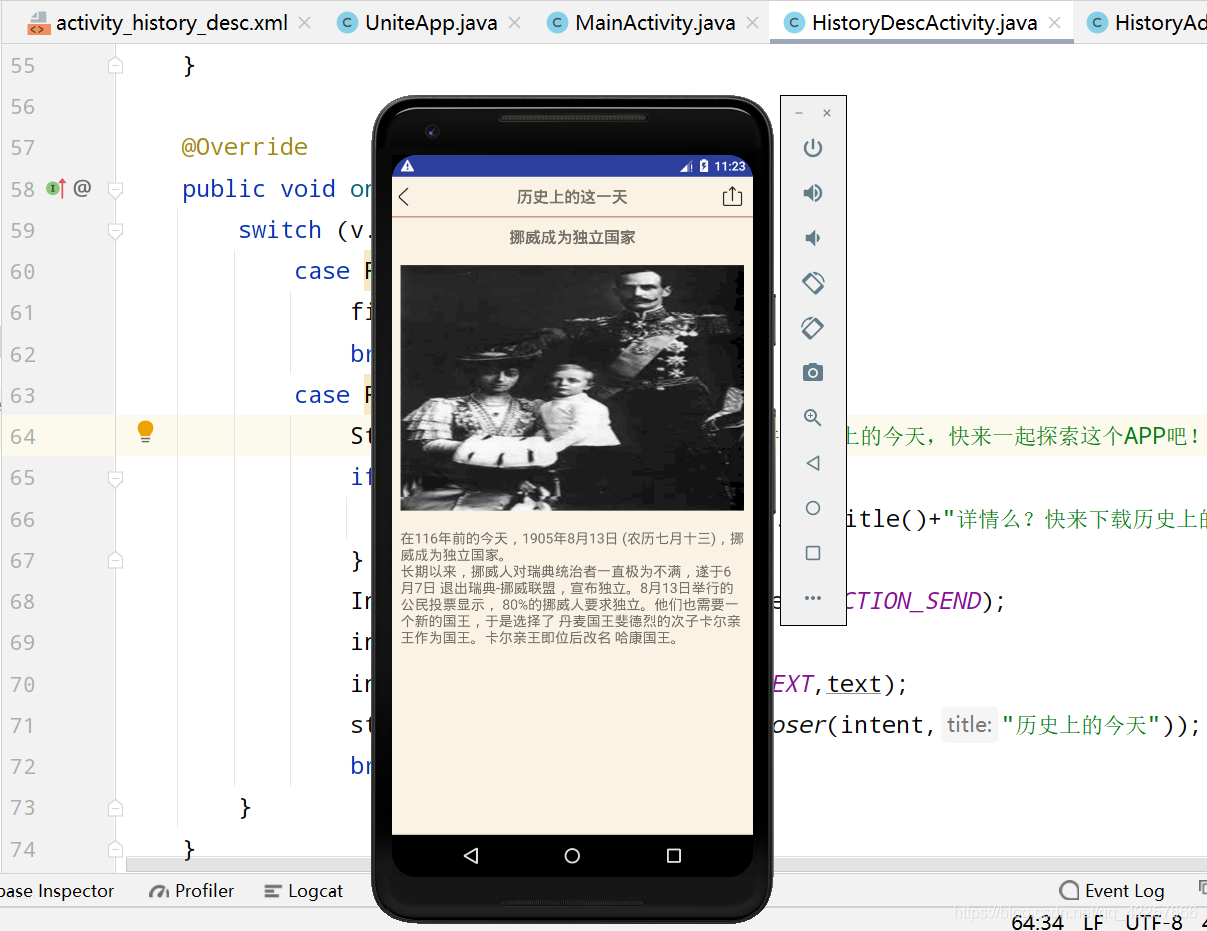The width and height of the screenshot is (1207, 931).
Task: Click line number 64 in the gutter
Action: tap(22, 437)
